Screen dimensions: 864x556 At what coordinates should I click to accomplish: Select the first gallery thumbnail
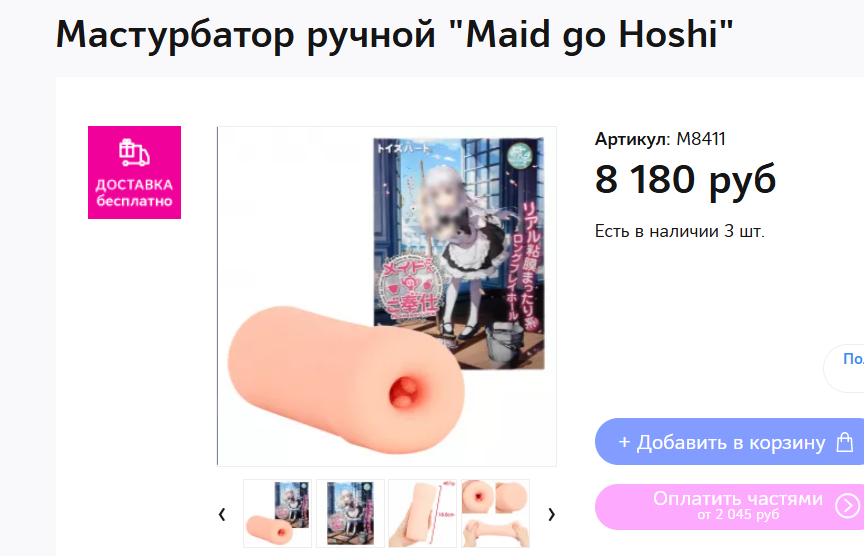(x=277, y=513)
